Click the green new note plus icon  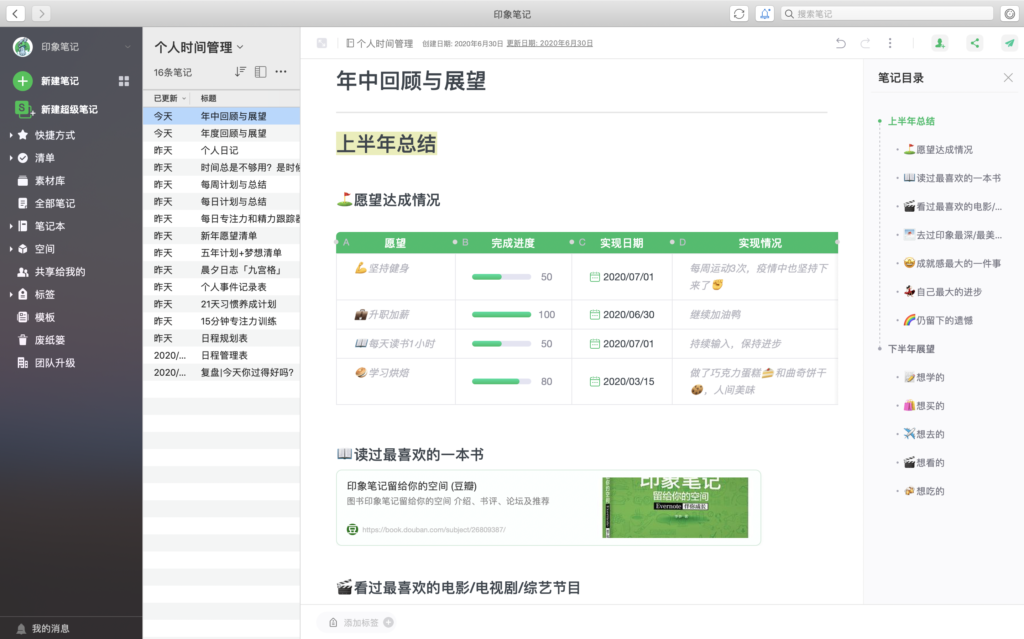click(22, 81)
